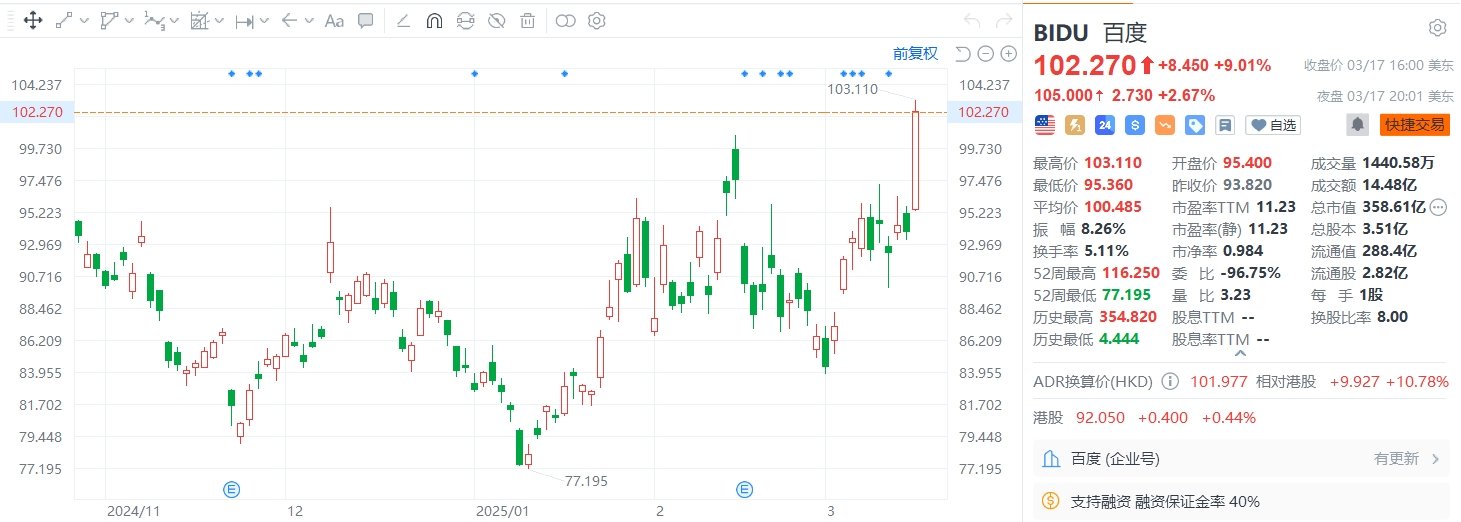Set a price alert with bell
1461x522 pixels.
(1357, 125)
